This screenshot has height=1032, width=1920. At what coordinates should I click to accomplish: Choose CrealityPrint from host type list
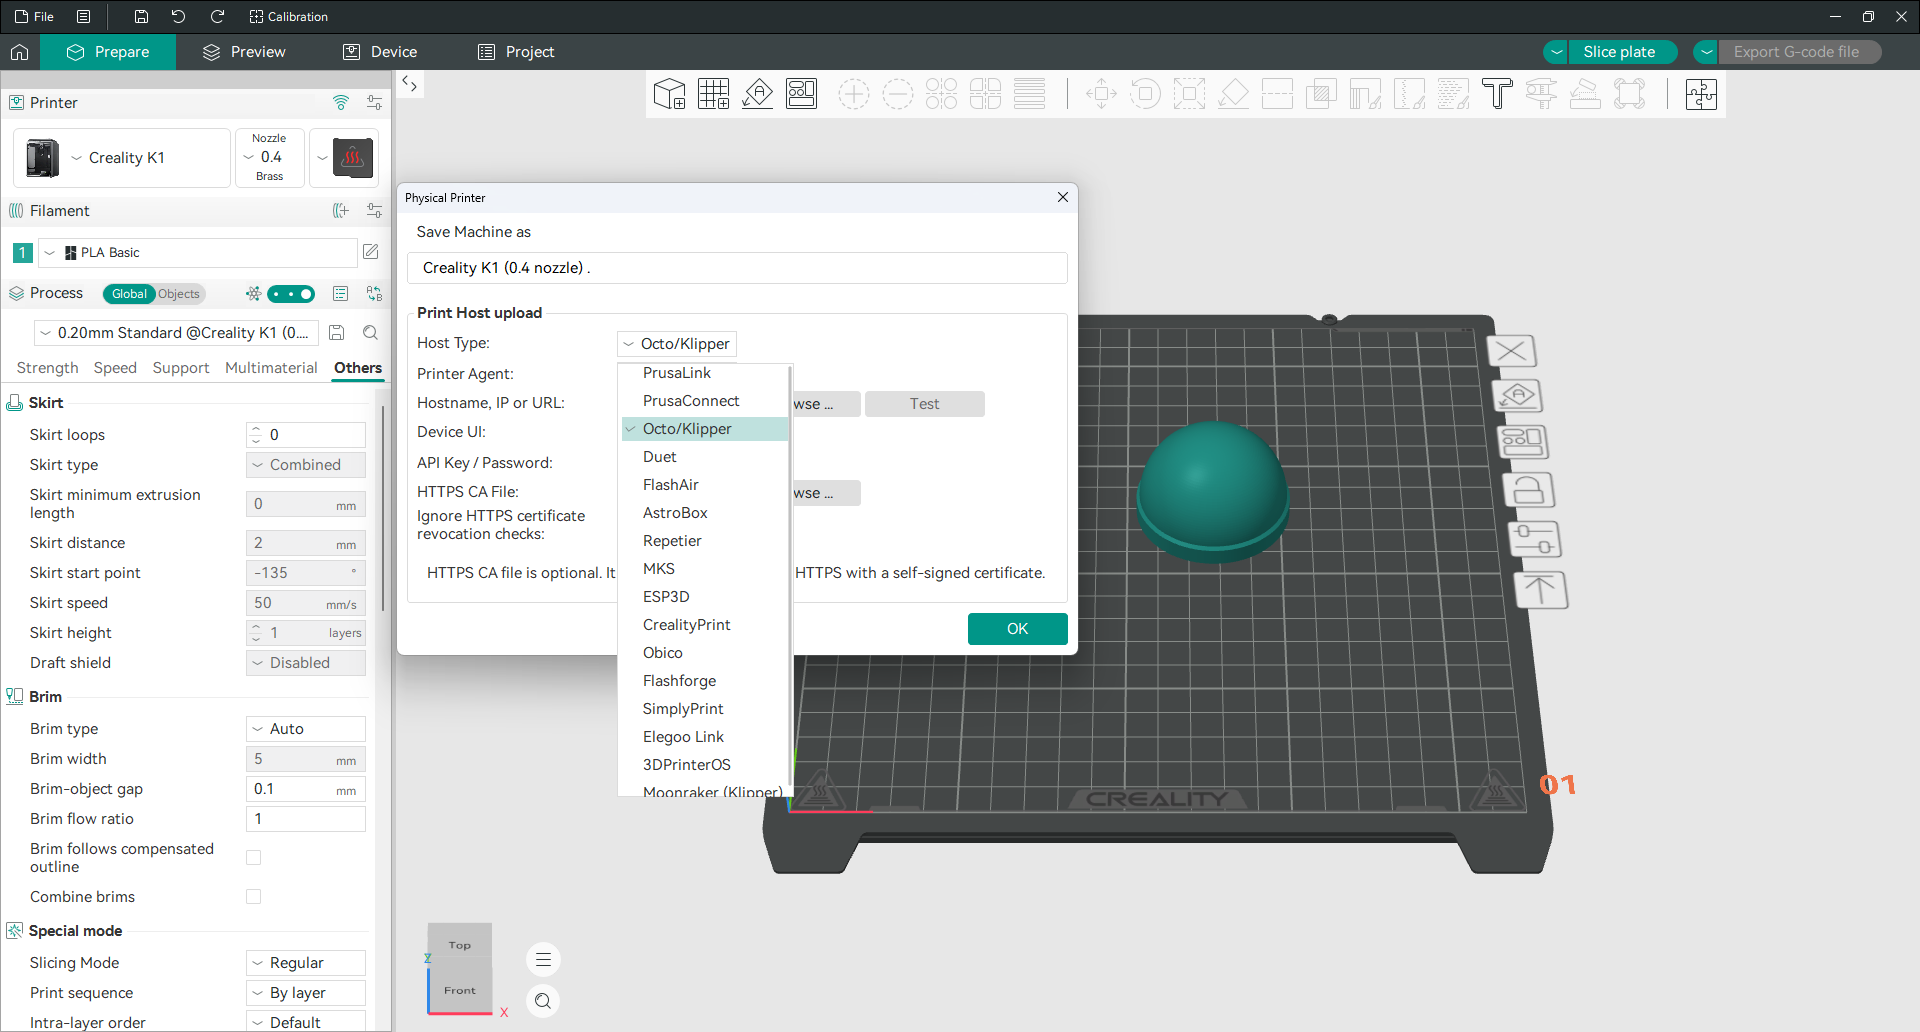click(705, 625)
